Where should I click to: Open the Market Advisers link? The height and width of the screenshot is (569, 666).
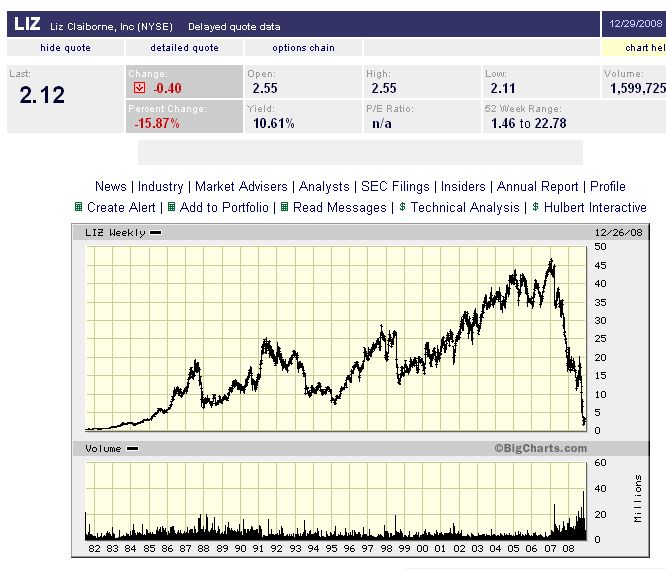pos(241,186)
